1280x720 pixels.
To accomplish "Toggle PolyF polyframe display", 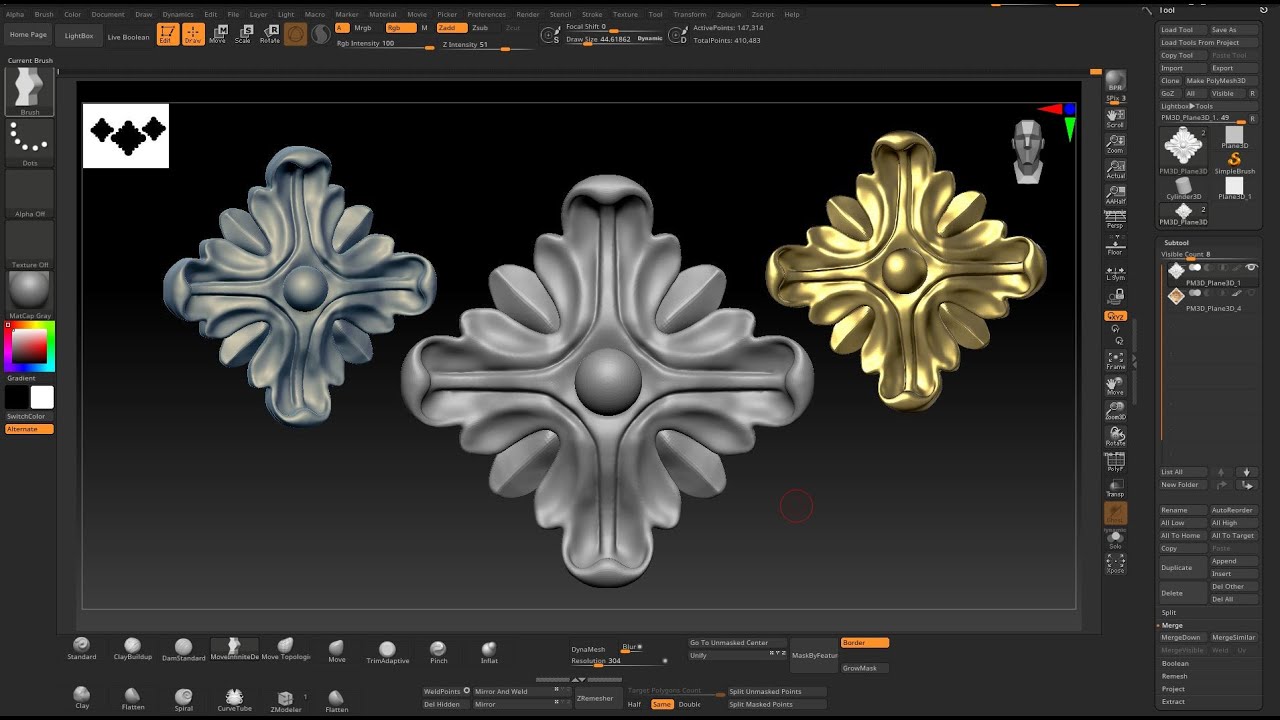I will (1115, 462).
